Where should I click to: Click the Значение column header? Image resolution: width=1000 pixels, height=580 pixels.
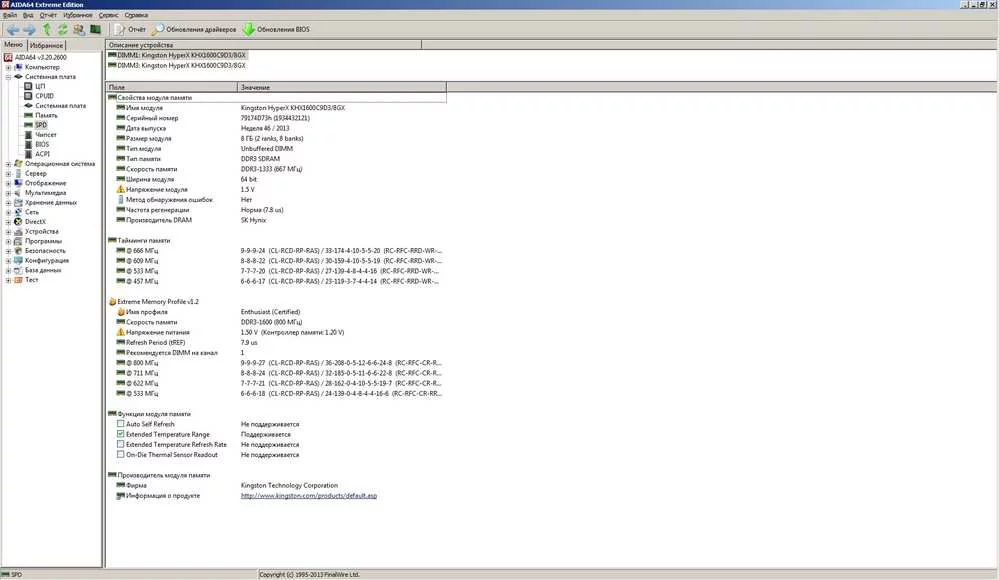click(342, 87)
